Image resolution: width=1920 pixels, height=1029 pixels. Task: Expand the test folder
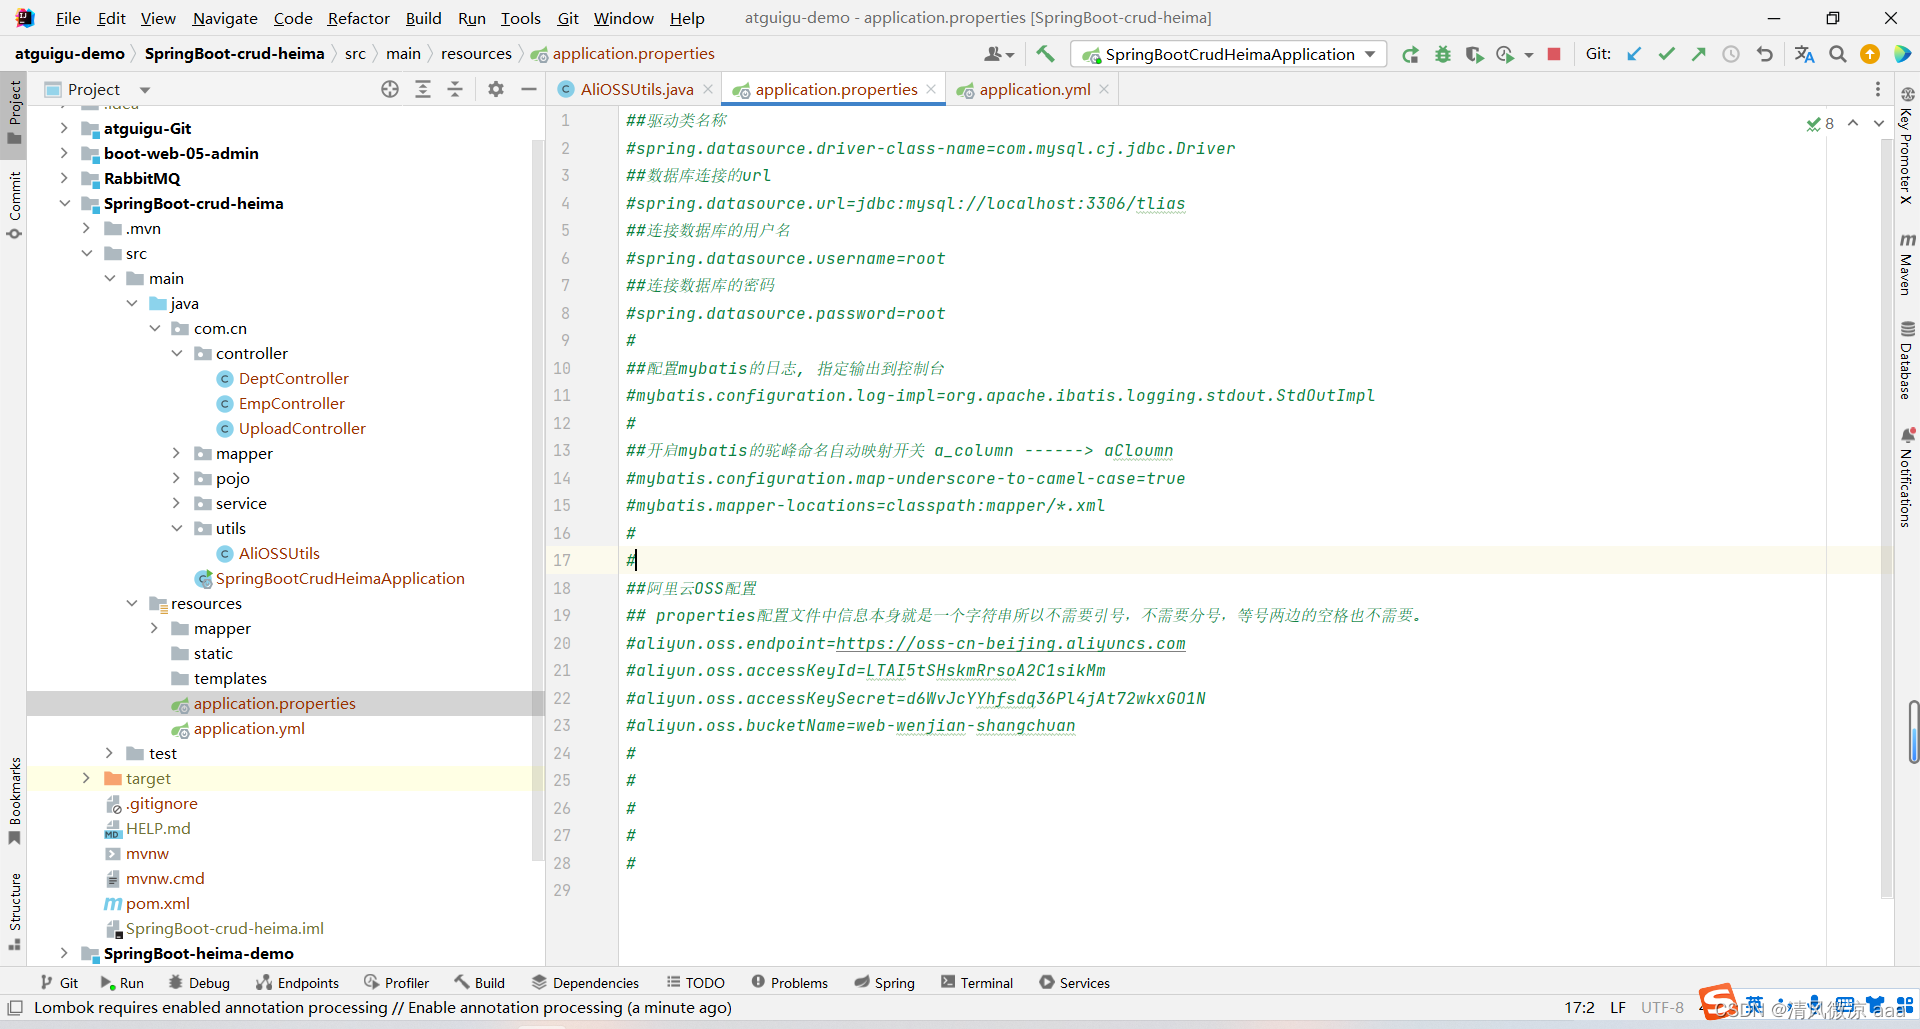(x=109, y=753)
